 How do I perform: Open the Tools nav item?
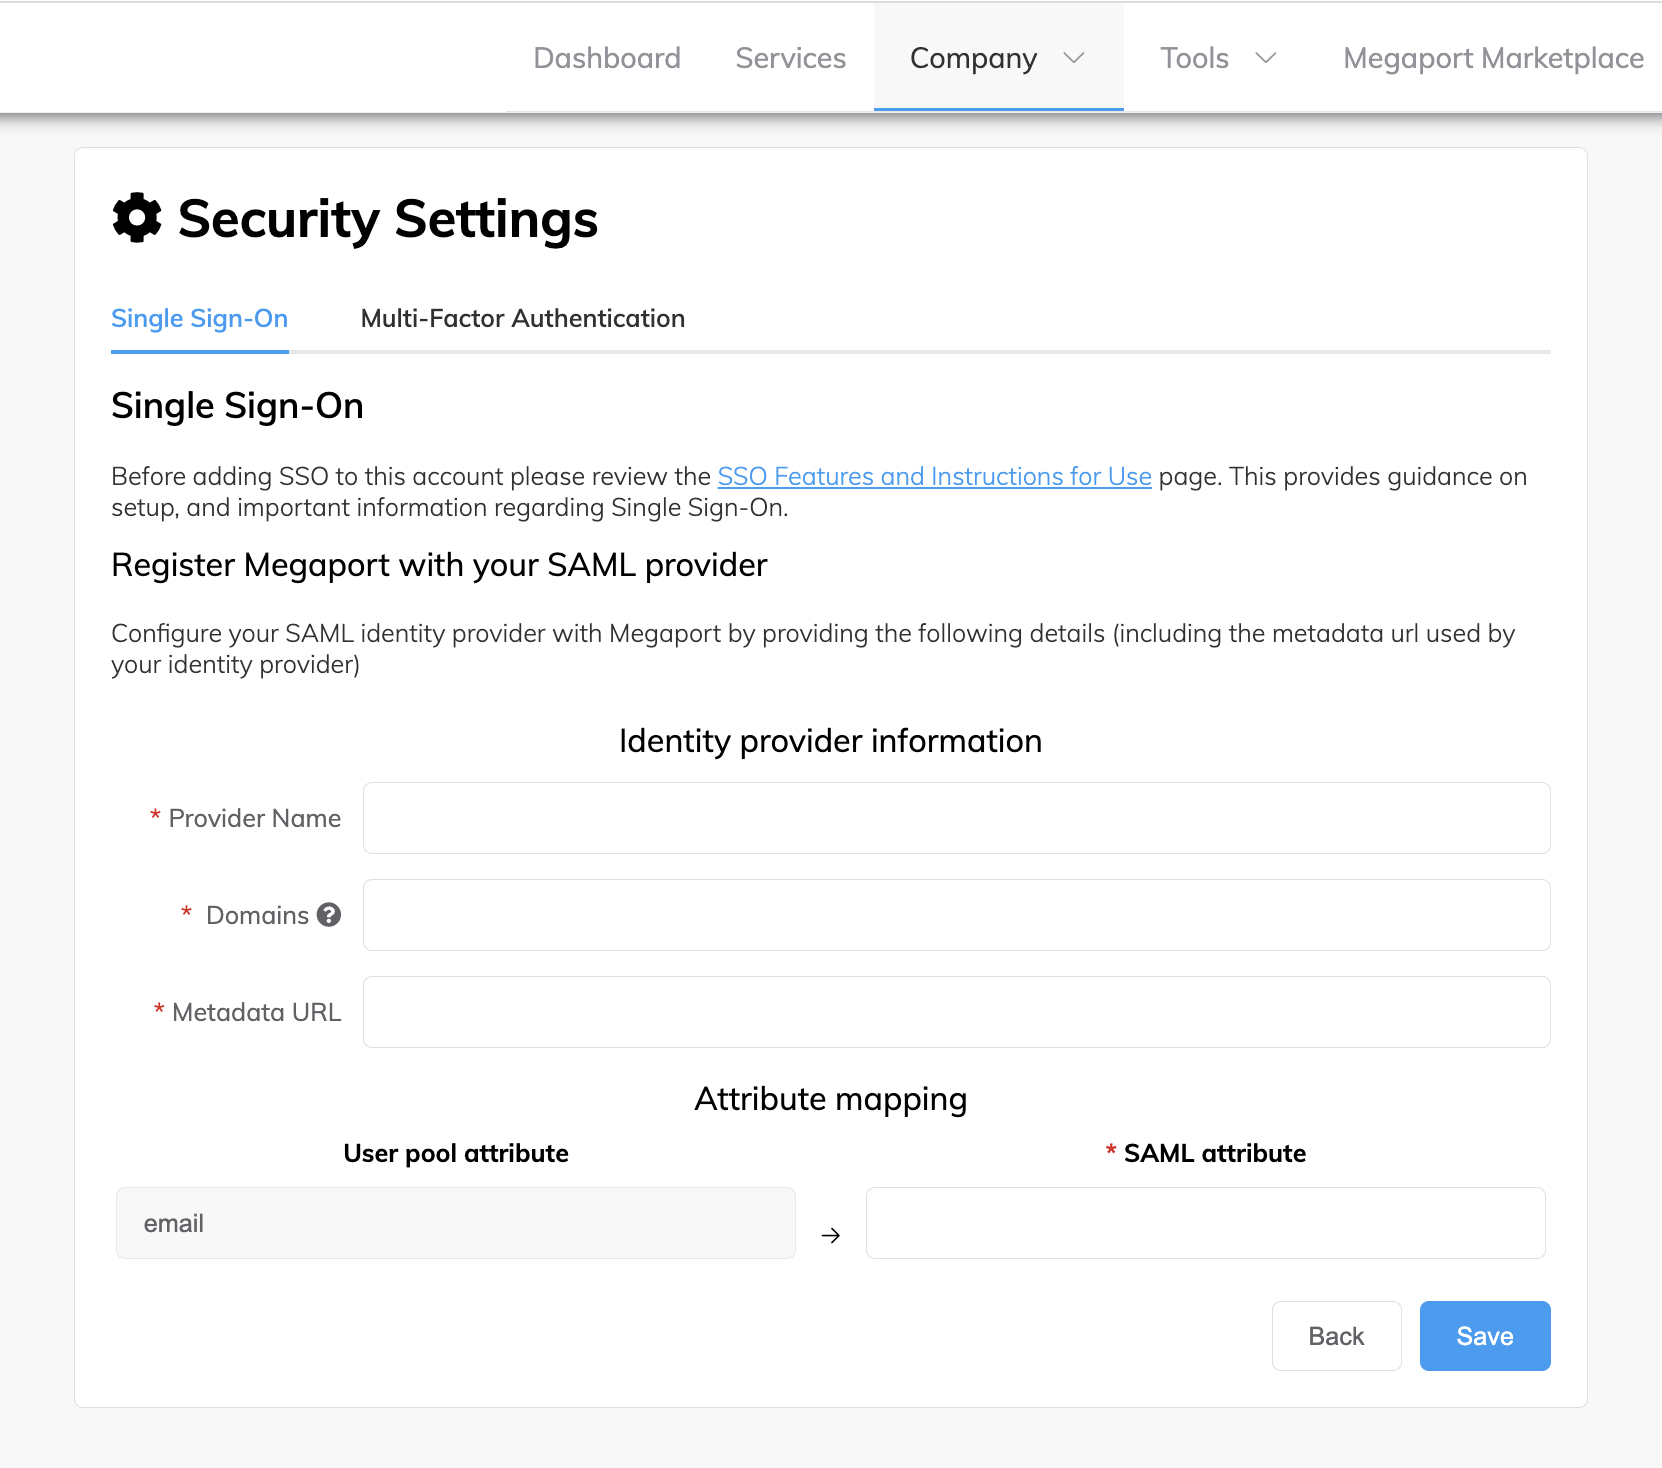pos(1194,58)
